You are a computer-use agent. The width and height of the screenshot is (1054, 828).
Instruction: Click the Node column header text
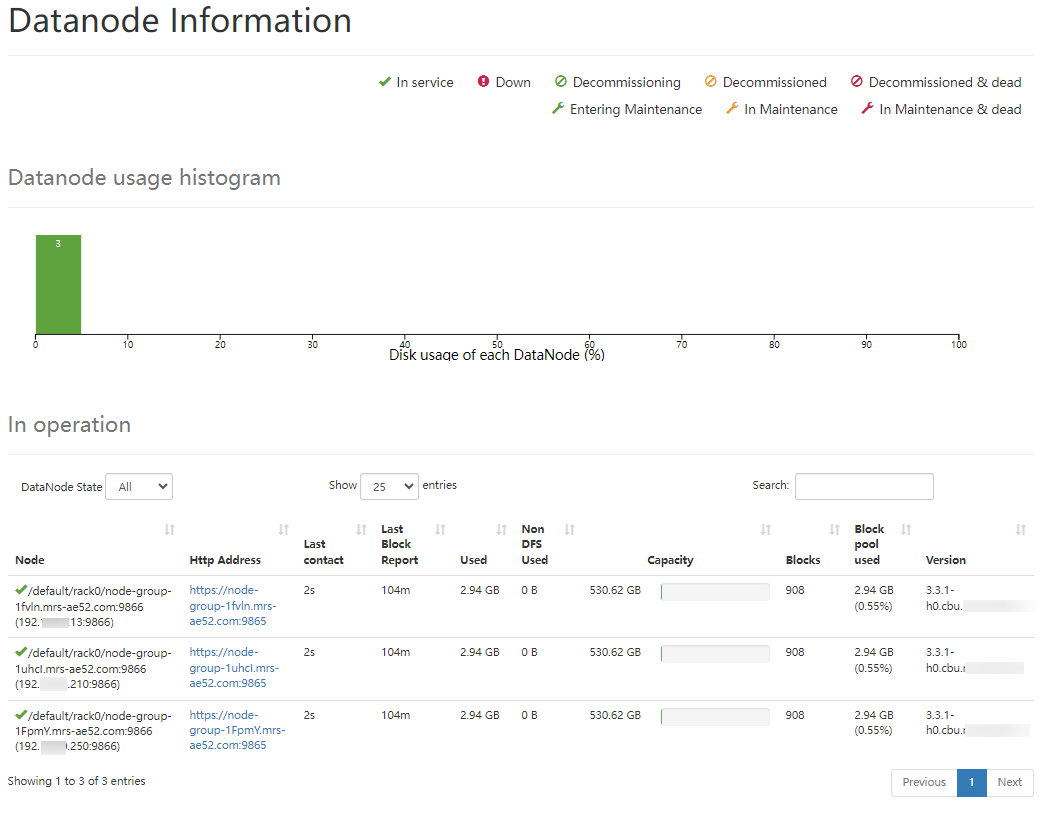(30, 560)
